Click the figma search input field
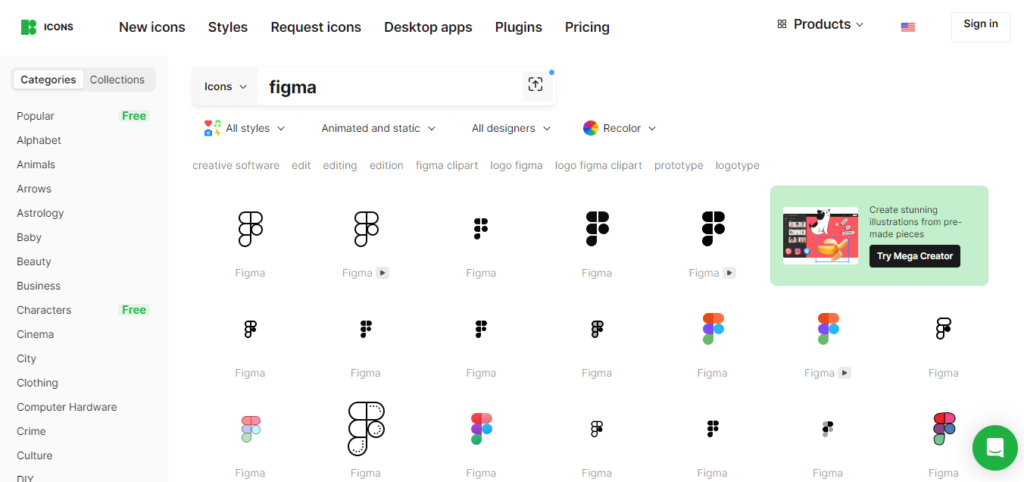 [389, 87]
